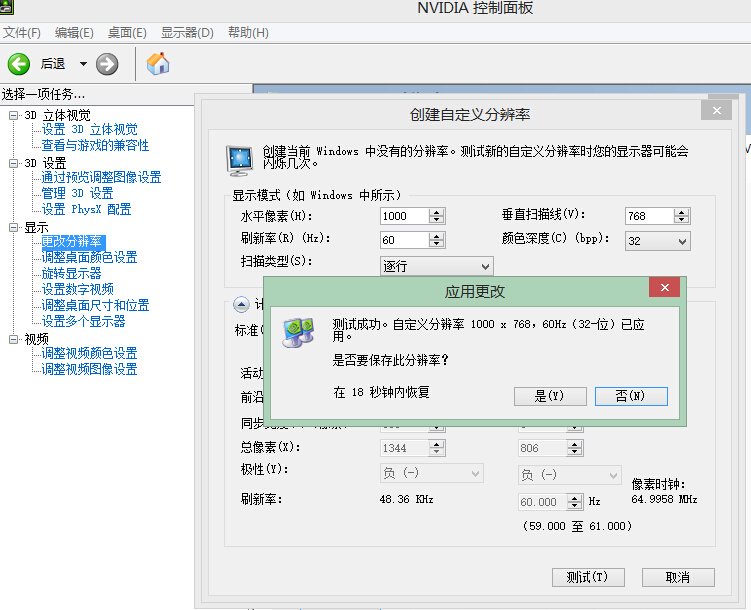The width and height of the screenshot is (751, 610).
Task: Click the green Back arrow icon
Action: tap(19, 64)
